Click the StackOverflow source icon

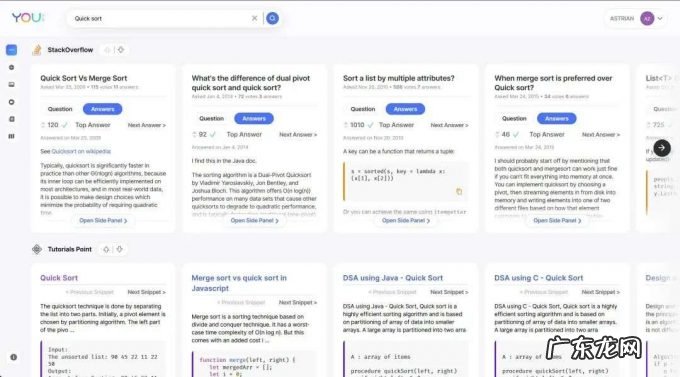click(x=37, y=50)
